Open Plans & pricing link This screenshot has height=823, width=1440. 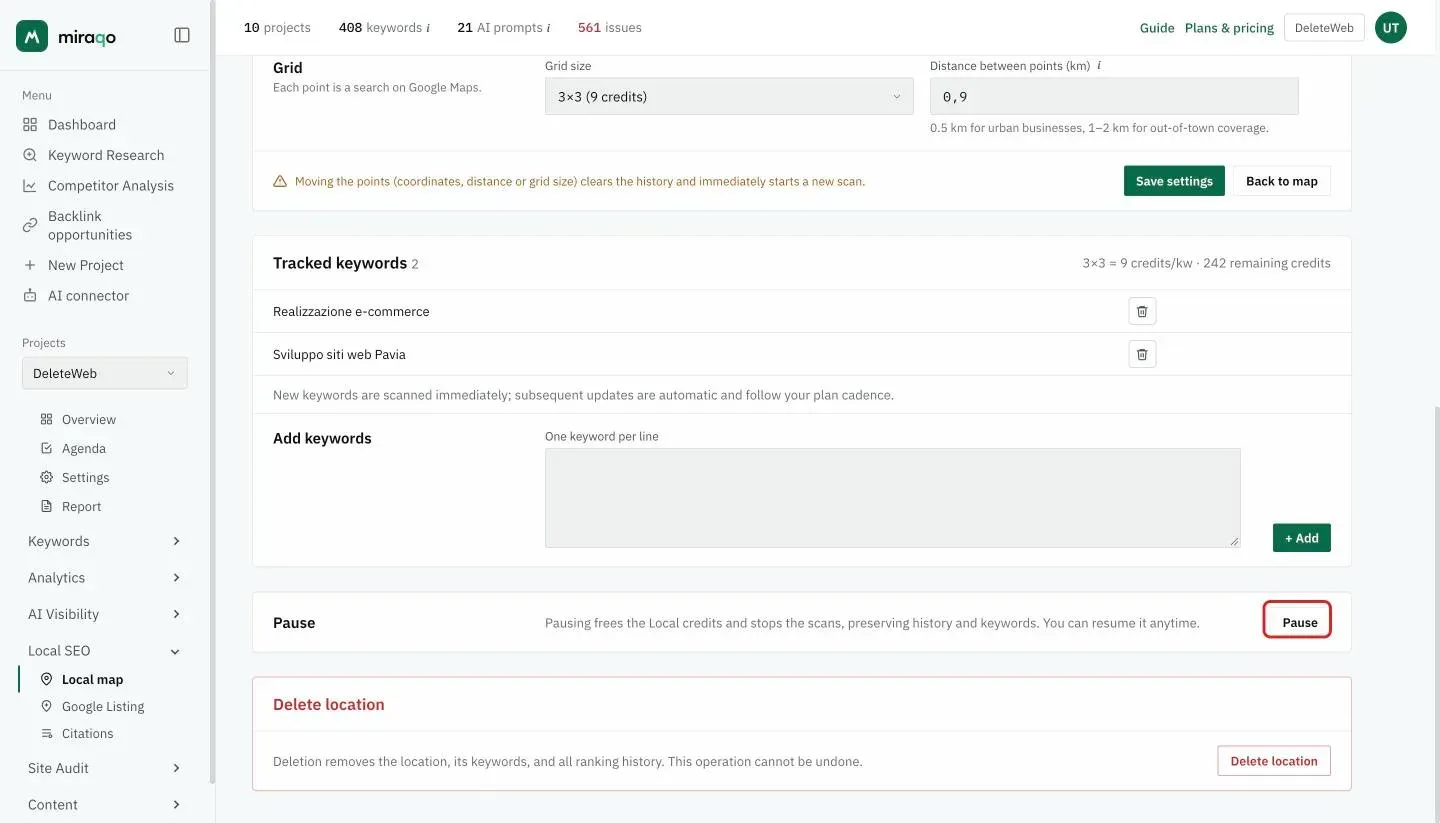pos(1229,28)
